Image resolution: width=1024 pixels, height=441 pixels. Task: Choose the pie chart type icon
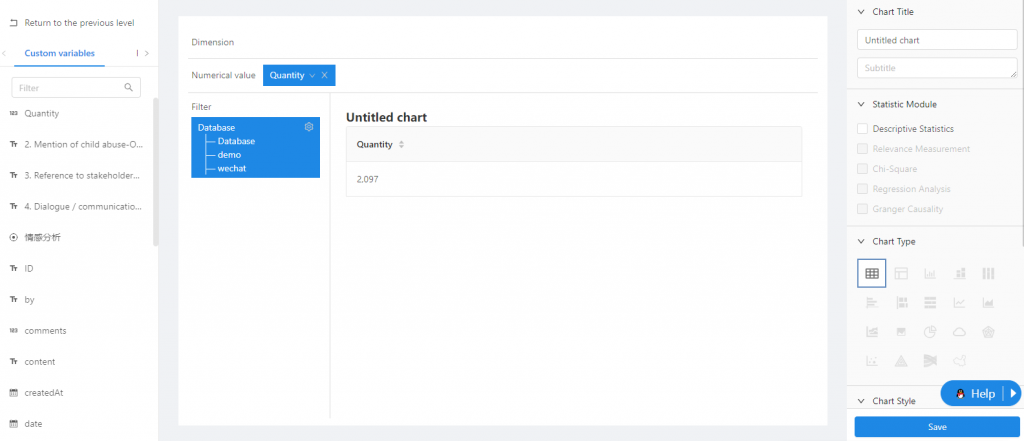pyautogui.click(x=929, y=331)
